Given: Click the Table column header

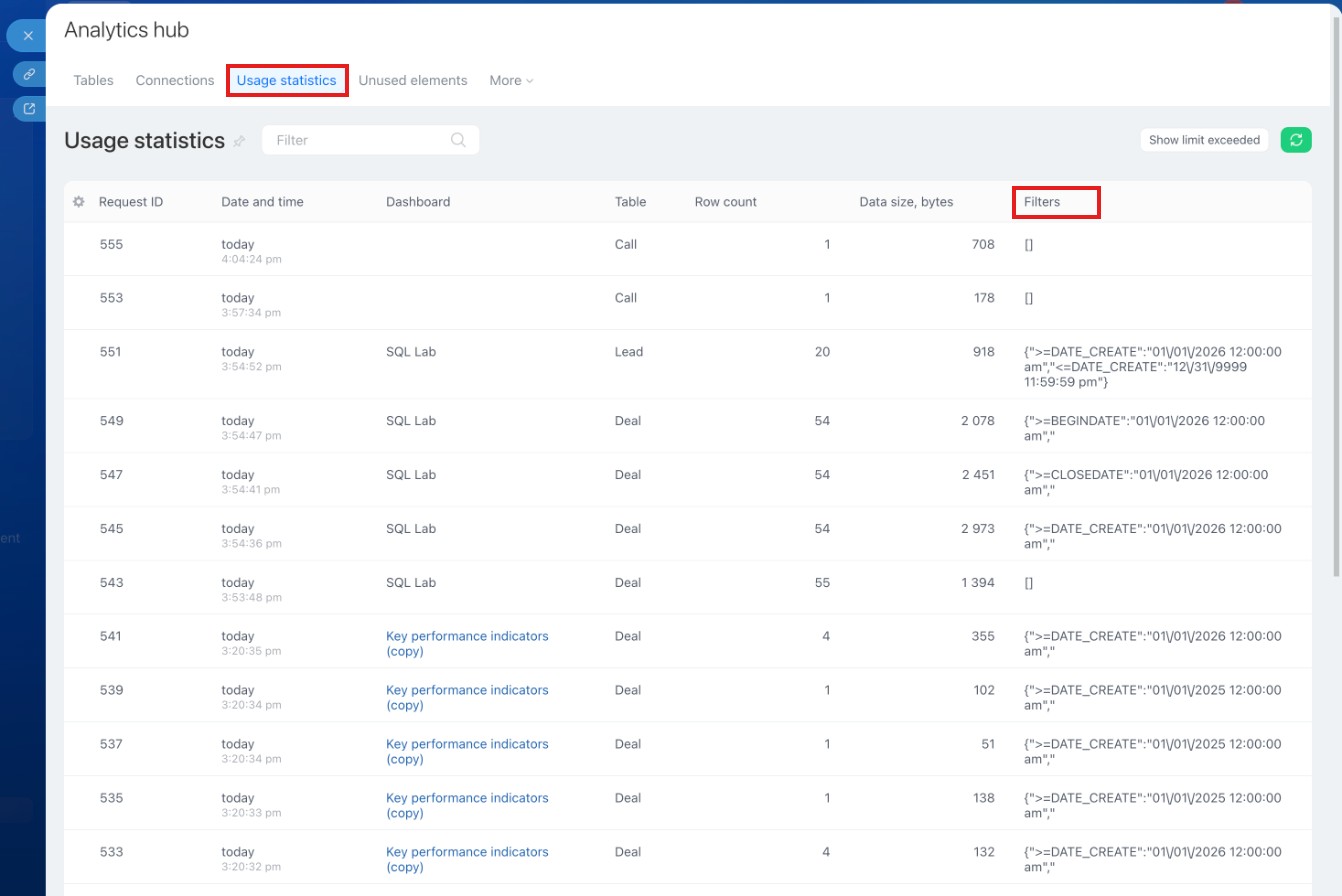Looking at the screenshot, I should coord(630,202).
